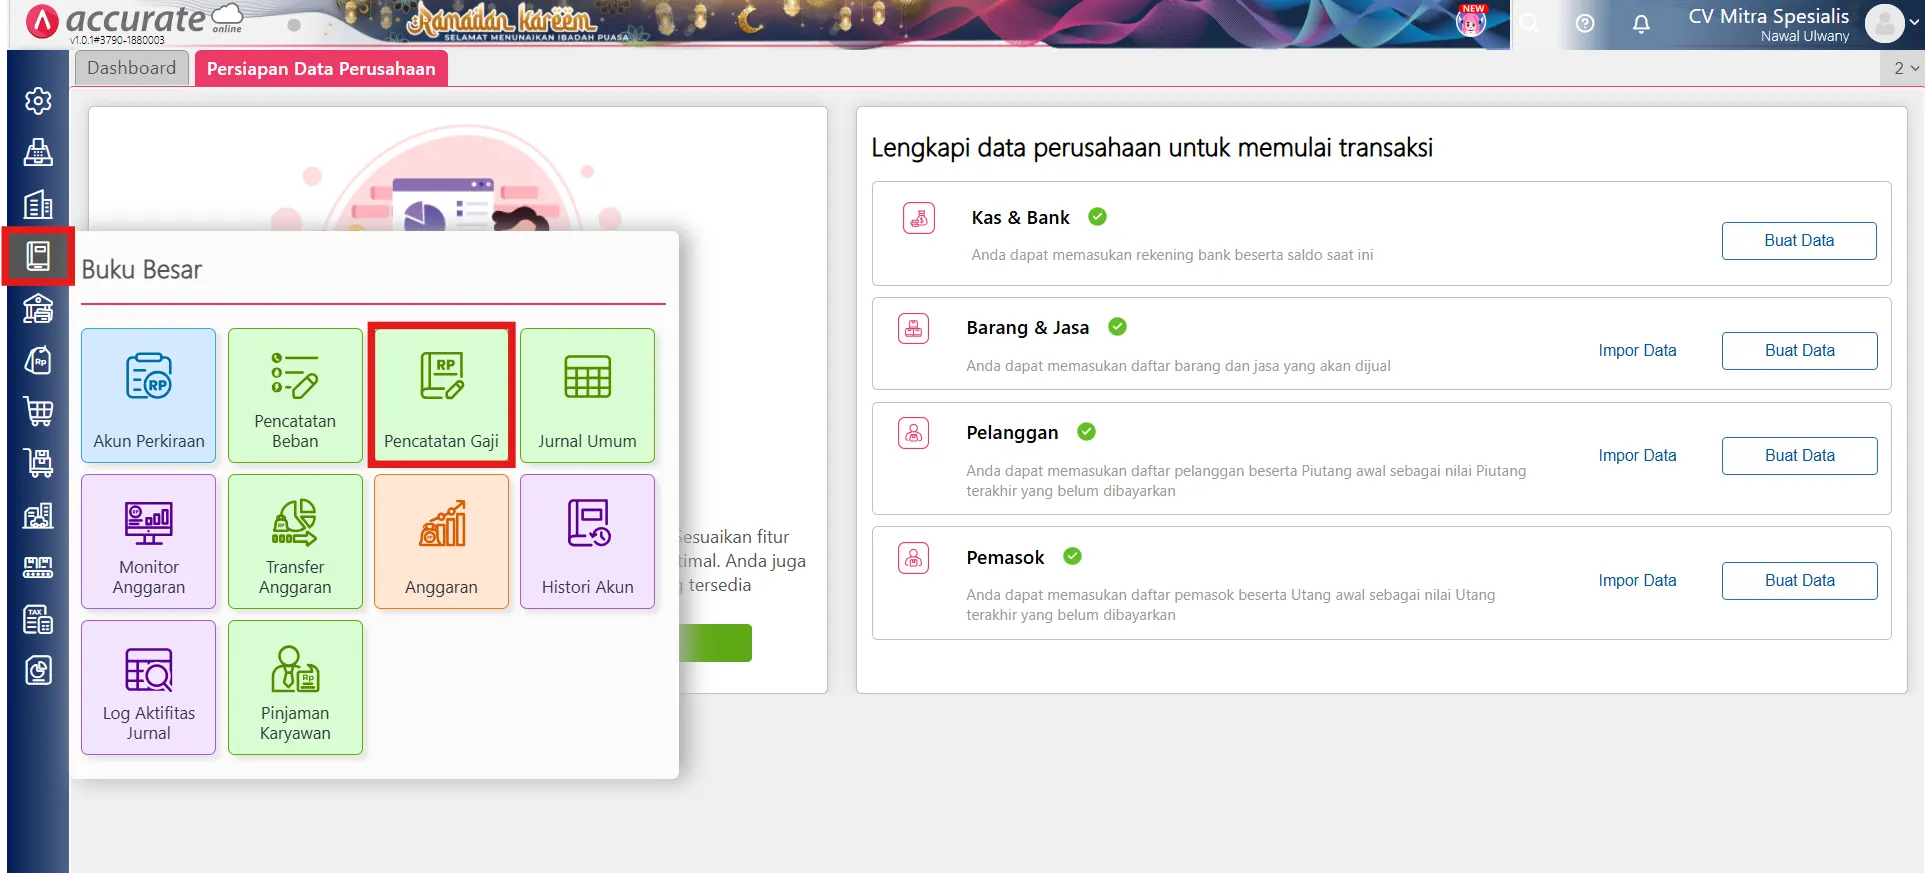Image resolution: width=1925 pixels, height=873 pixels.
Task: Click Buat Data for Pemasok
Action: [x=1799, y=581]
